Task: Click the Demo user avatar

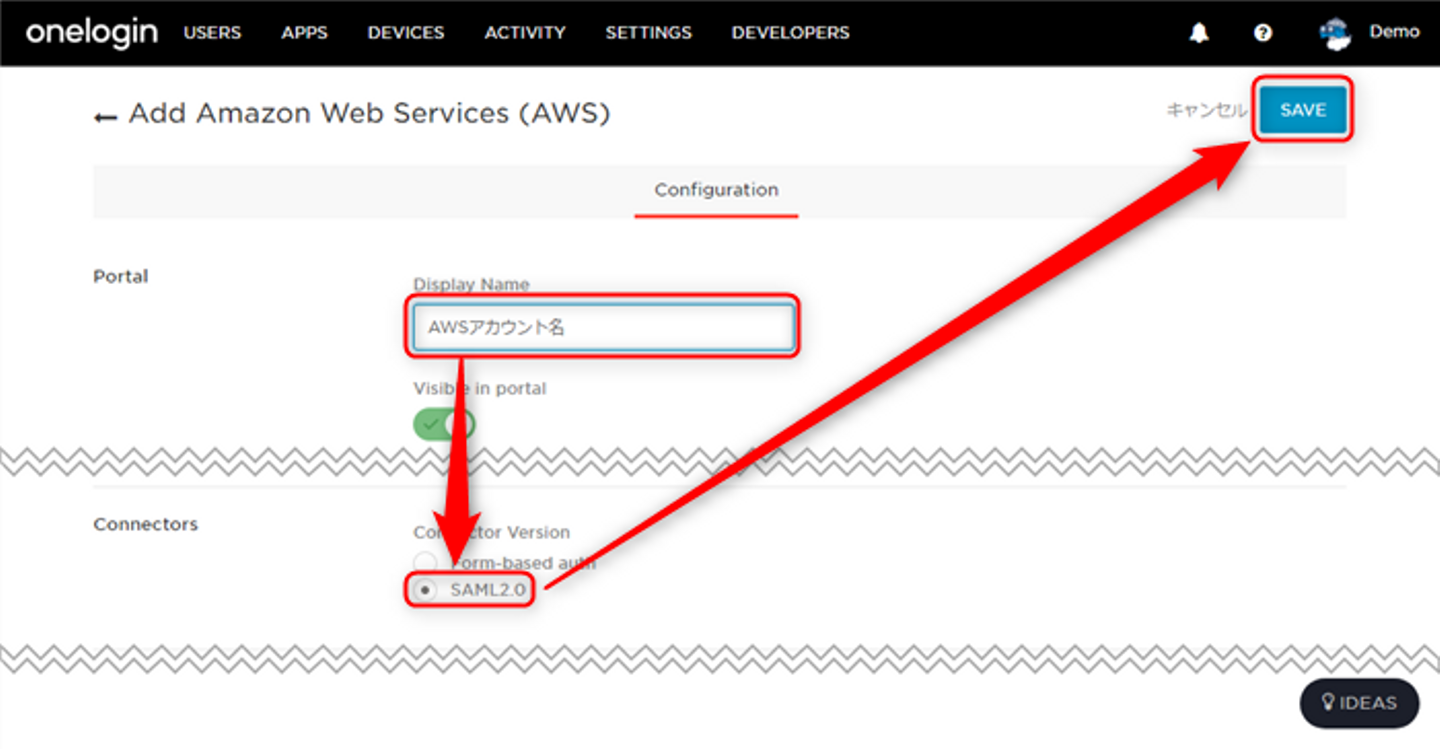Action: [1335, 33]
